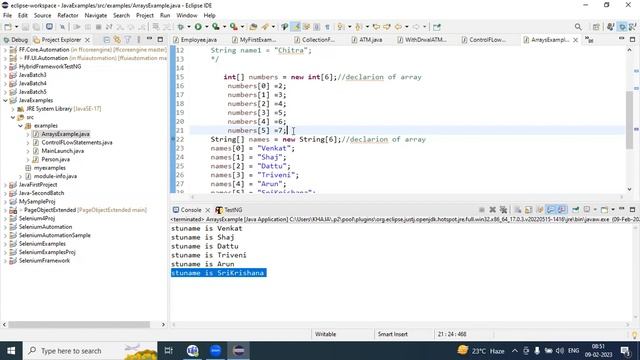Screen dimensions: 640x360
Task: Maximize the editor area
Action: [632, 40]
